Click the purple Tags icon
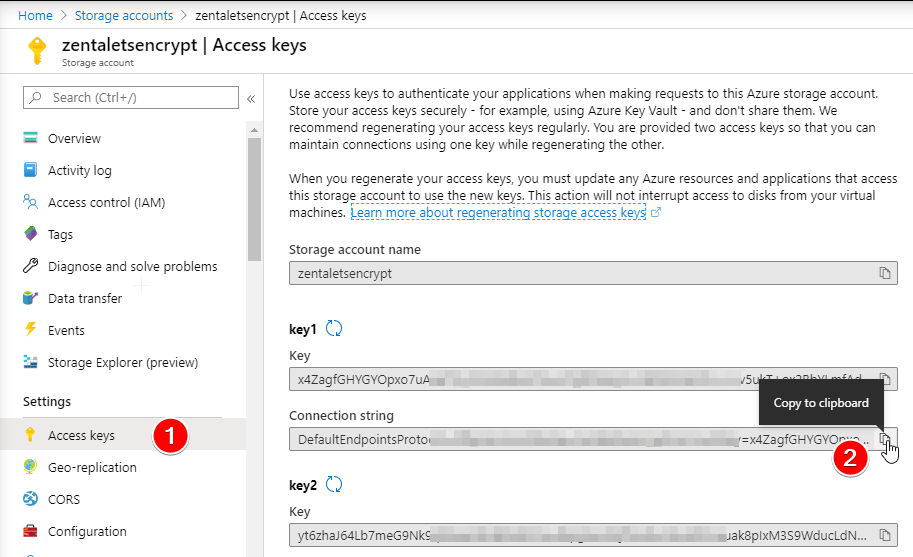The height and width of the screenshot is (557, 913). [31, 233]
